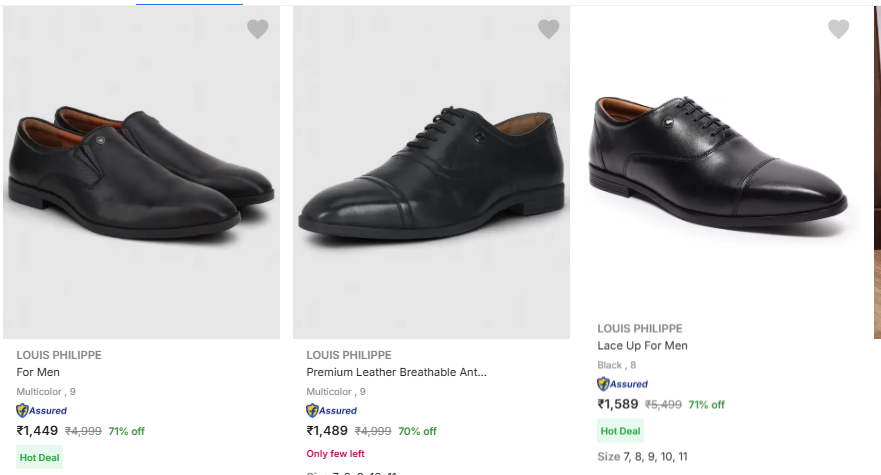Click Assured badge above the ₹1,449 price

(42, 411)
